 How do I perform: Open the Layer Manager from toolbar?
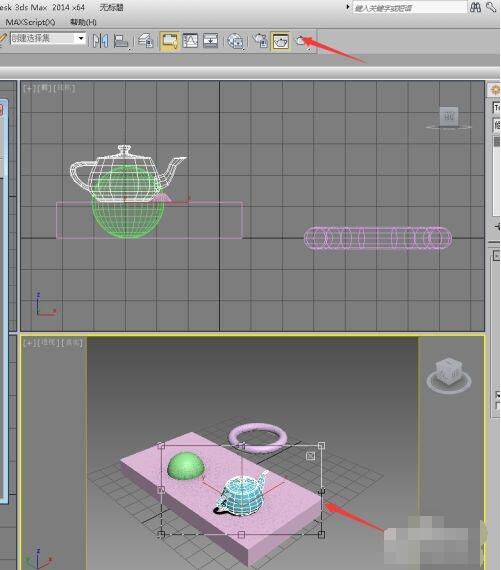pyautogui.click(x=146, y=41)
